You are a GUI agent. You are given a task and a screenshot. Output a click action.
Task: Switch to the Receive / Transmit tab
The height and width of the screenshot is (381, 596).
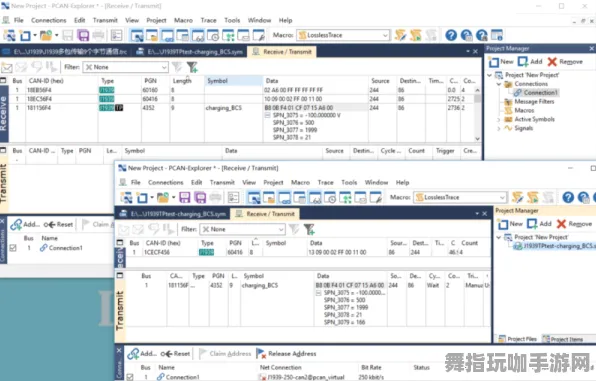[x=282, y=52]
